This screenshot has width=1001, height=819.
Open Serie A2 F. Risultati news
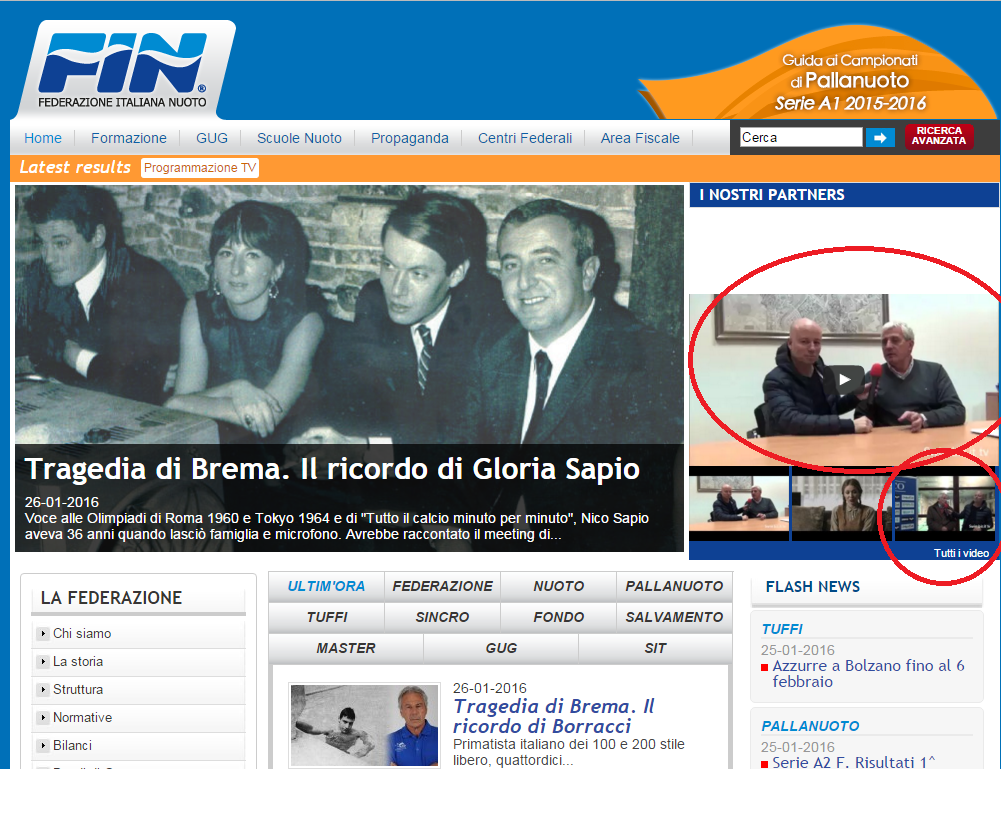(854, 762)
